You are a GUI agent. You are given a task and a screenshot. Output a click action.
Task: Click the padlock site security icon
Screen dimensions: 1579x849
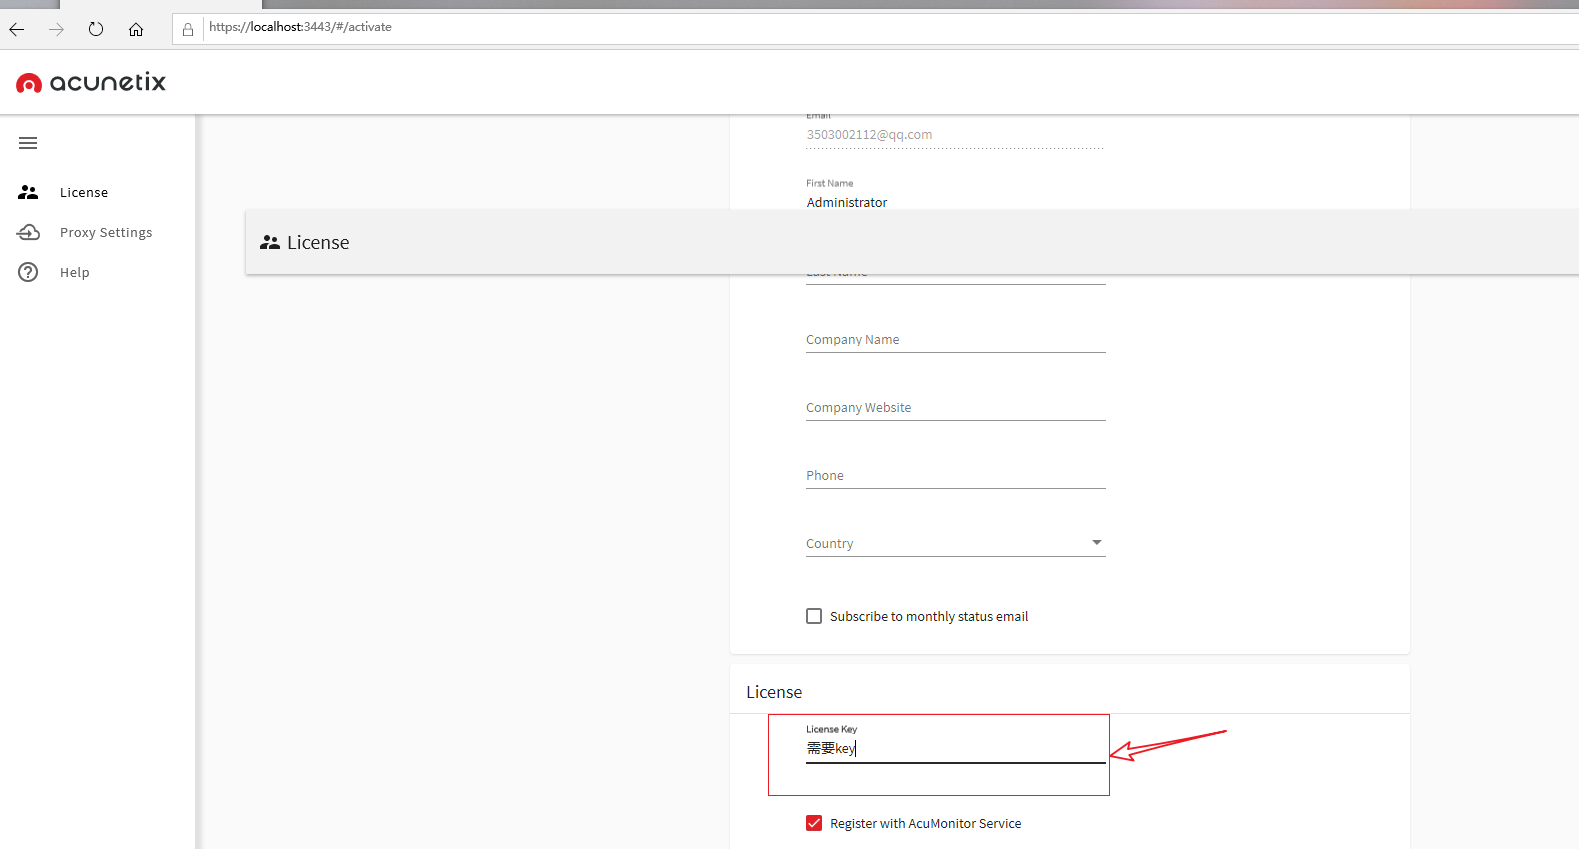click(x=188, y=29)
